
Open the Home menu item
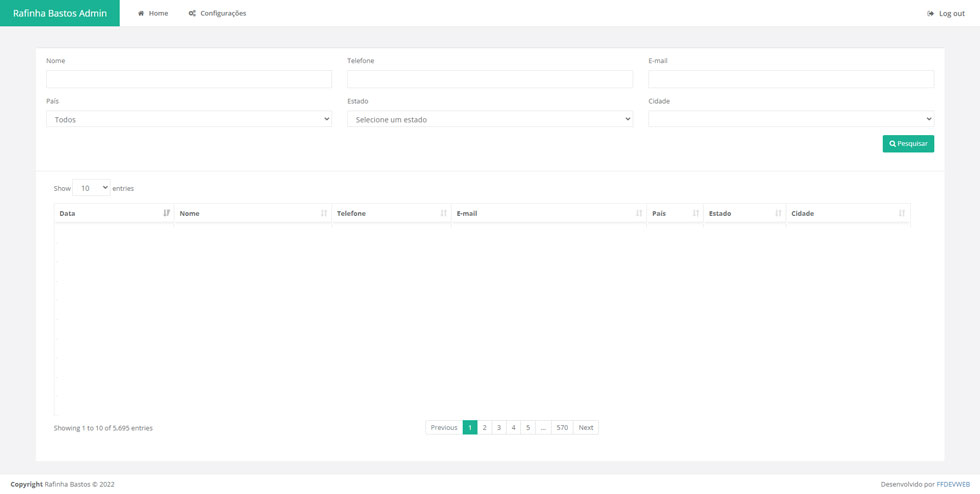pos(153,13)
